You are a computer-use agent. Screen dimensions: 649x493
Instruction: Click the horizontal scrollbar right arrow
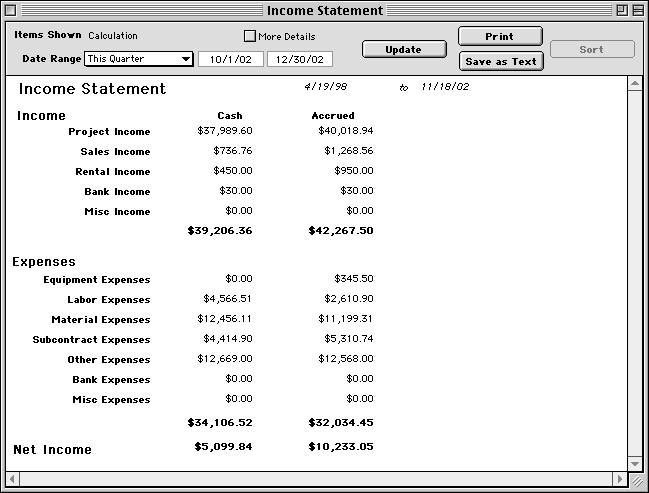pos(618,480)
